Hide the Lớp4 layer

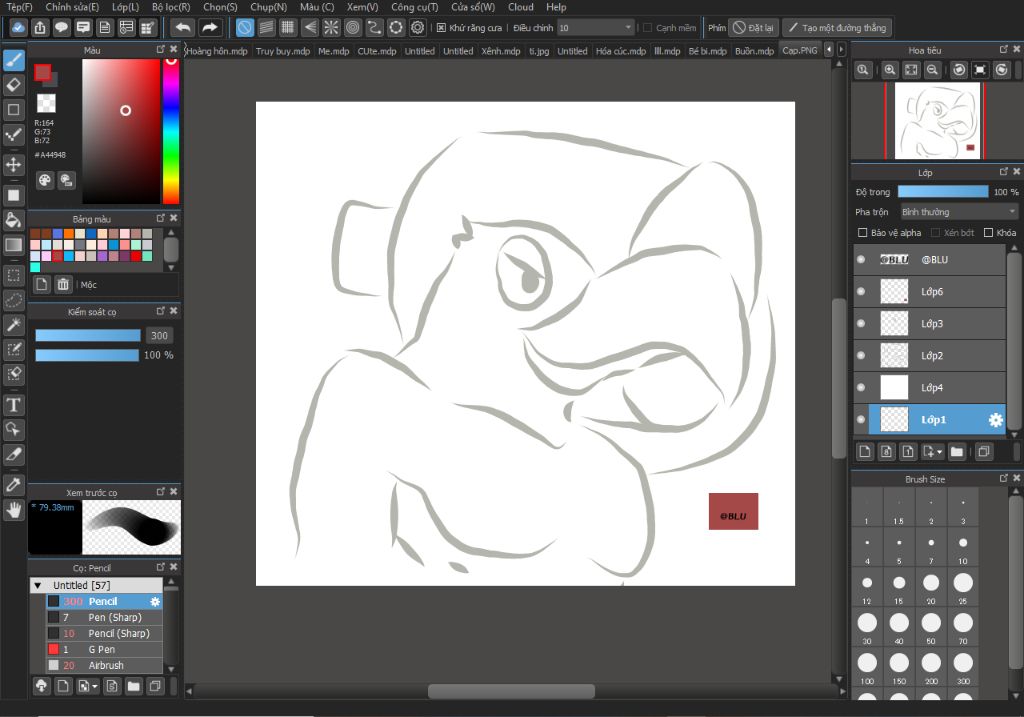861,387
